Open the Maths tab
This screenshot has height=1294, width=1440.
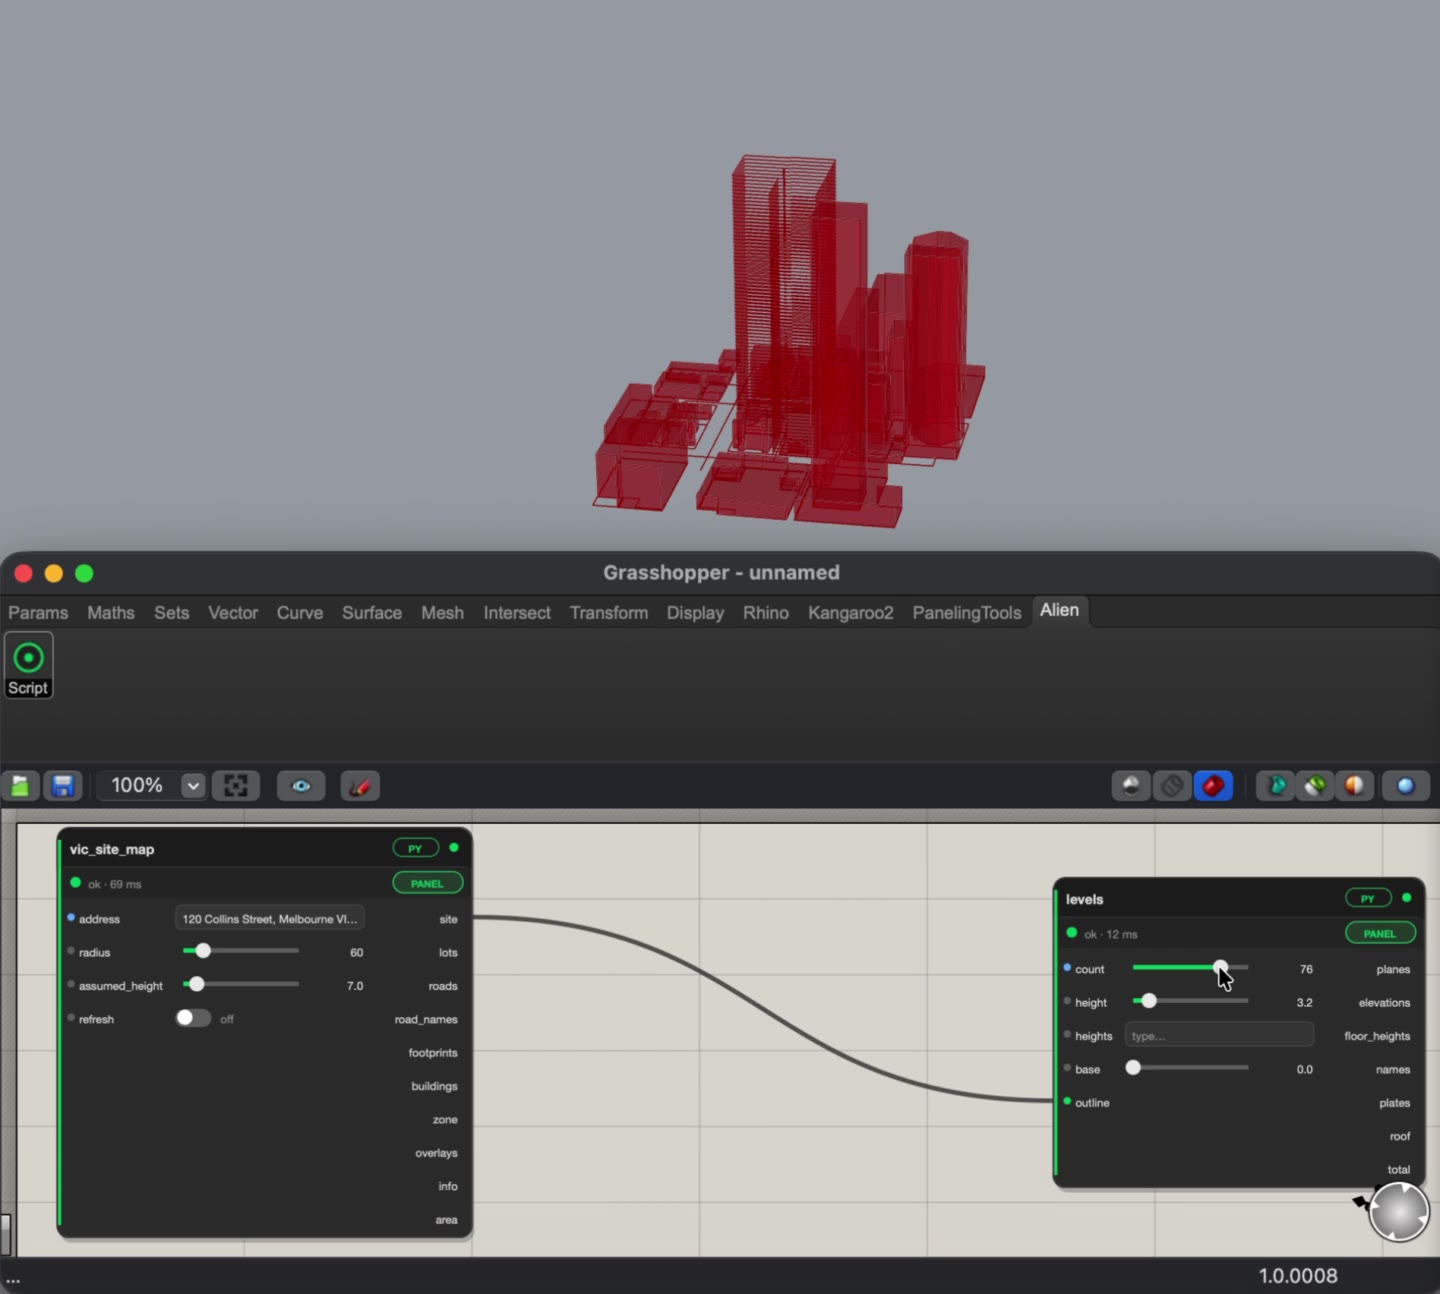pyautogui.click(x=111, y=613)
